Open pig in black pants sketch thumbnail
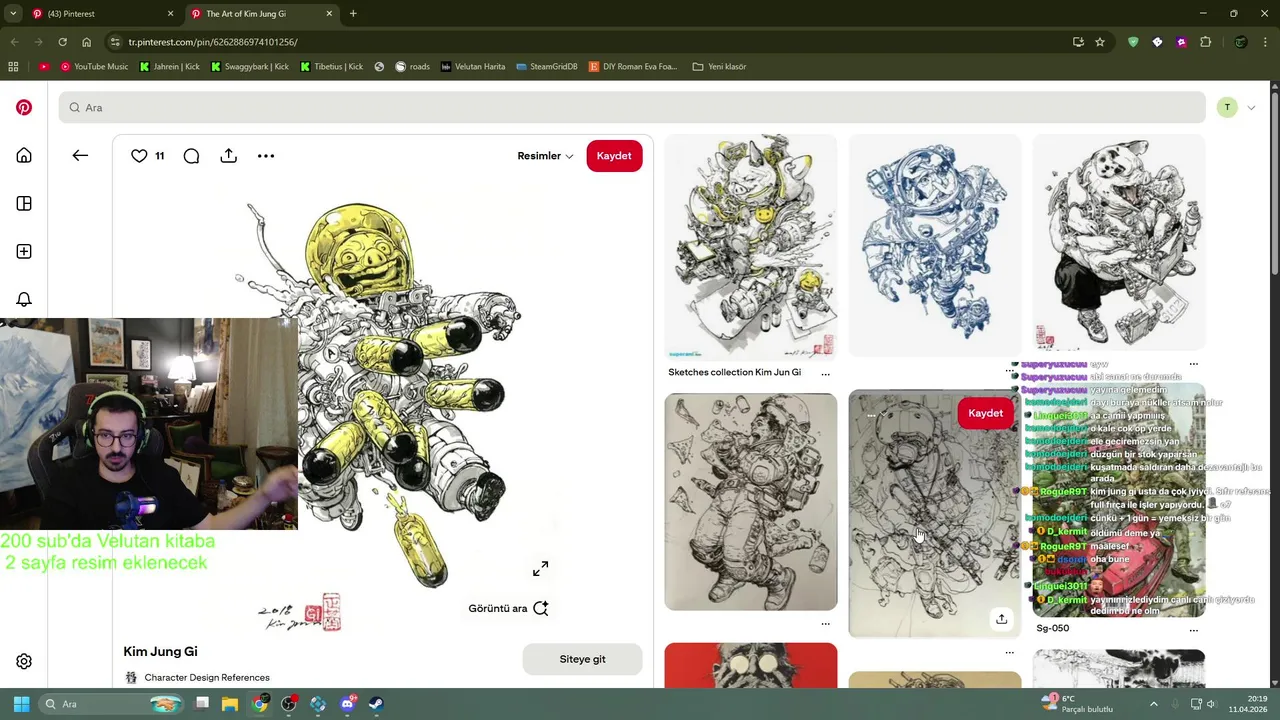The width and height of the screenshot is (1280, 720). (x=1118, y=243)
